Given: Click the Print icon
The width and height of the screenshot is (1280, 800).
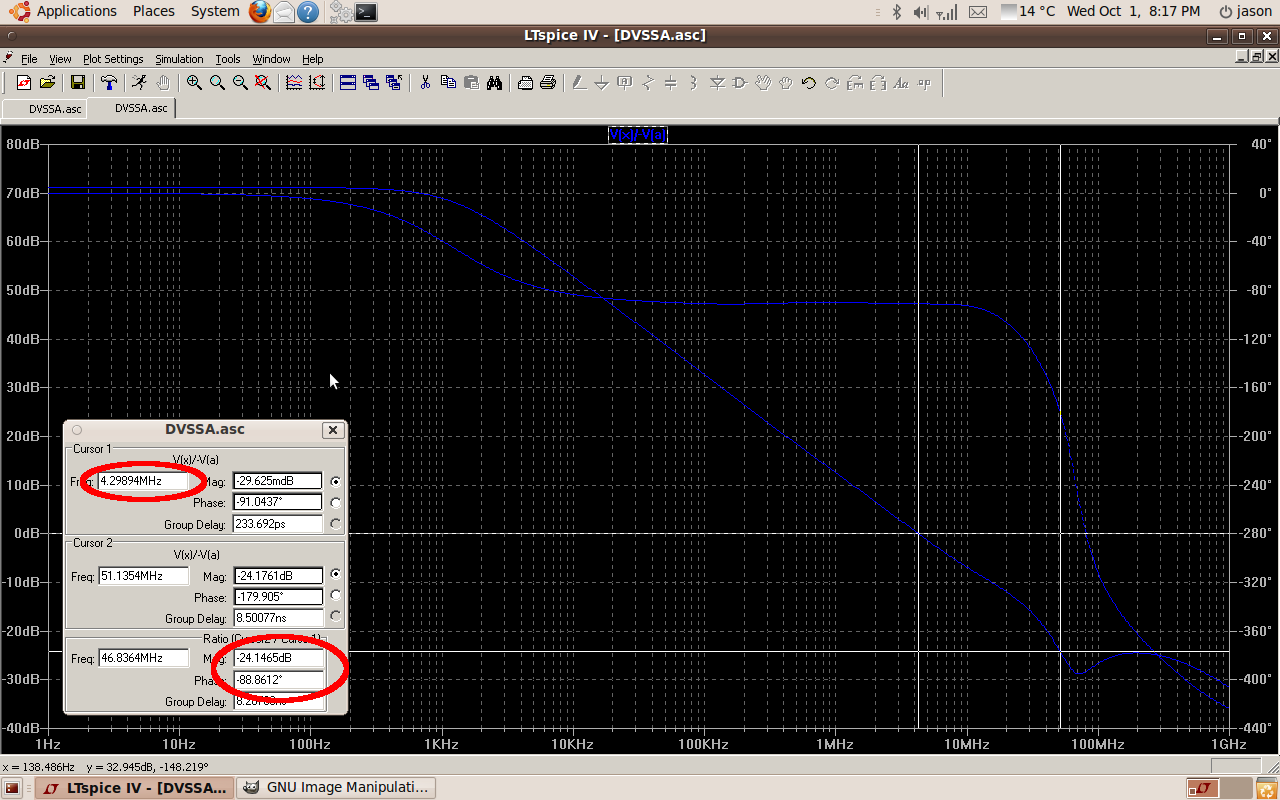Looking at the screenshot, I should (548, 83).
